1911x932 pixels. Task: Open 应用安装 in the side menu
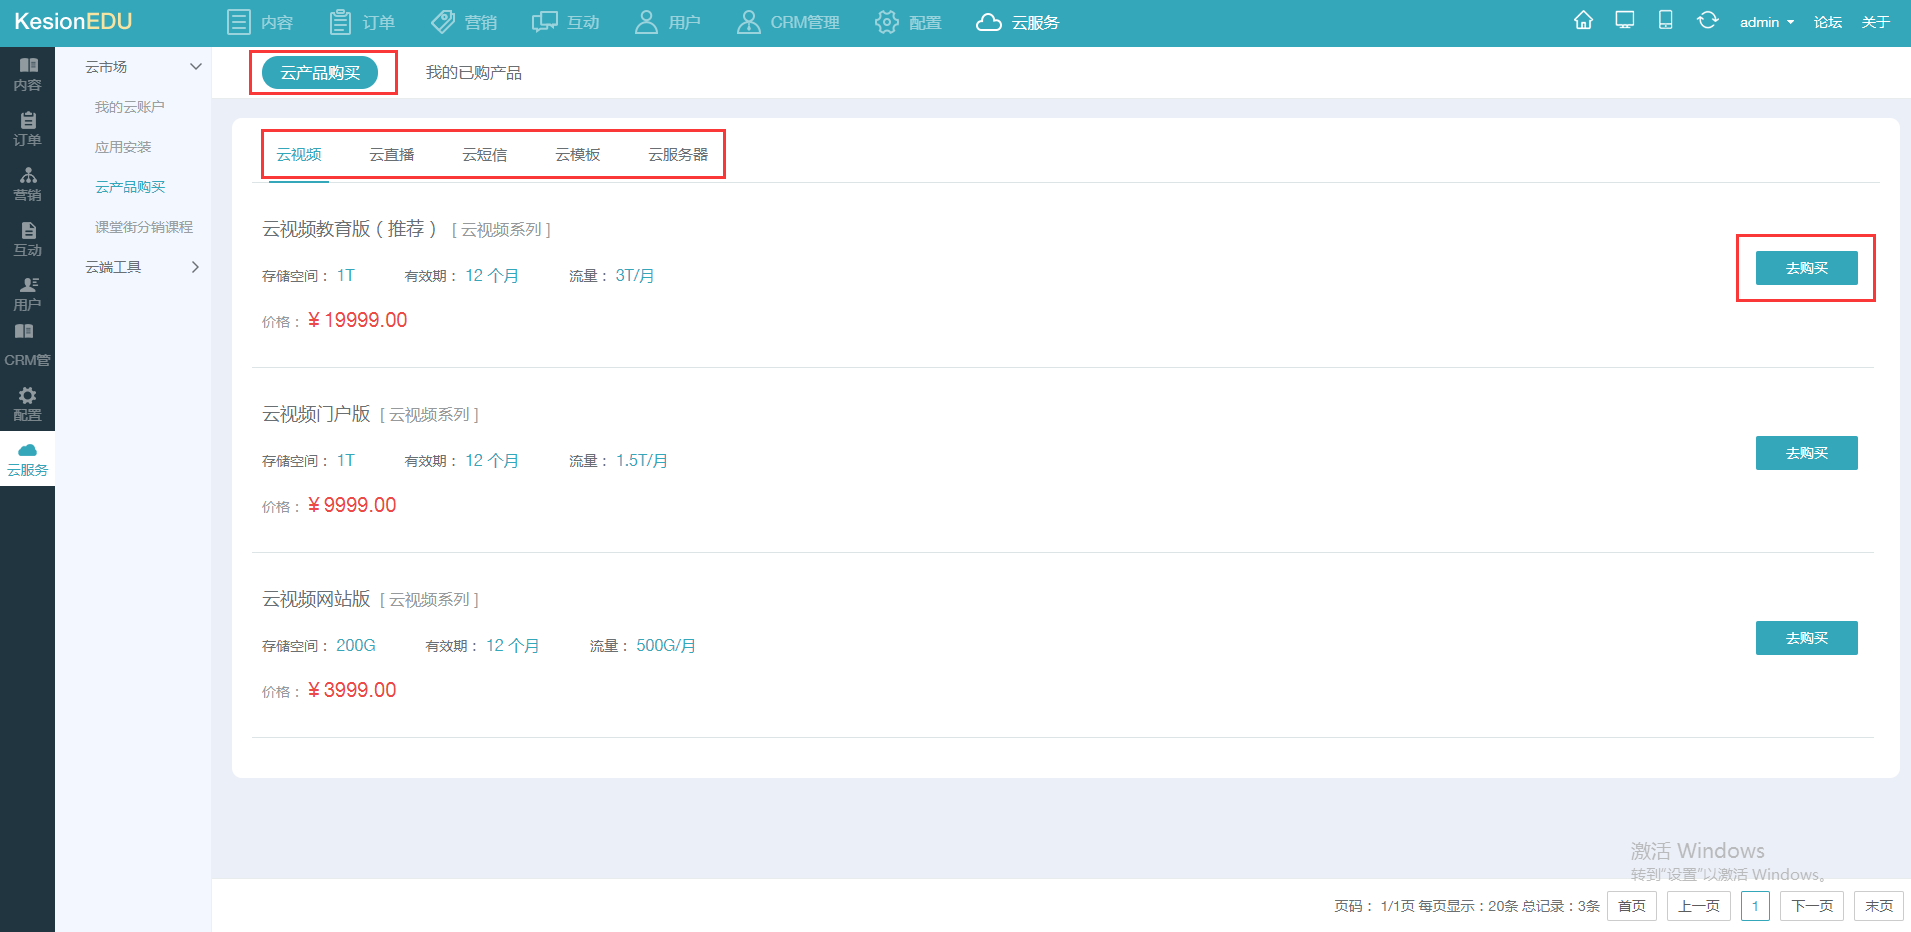[123, 147]
